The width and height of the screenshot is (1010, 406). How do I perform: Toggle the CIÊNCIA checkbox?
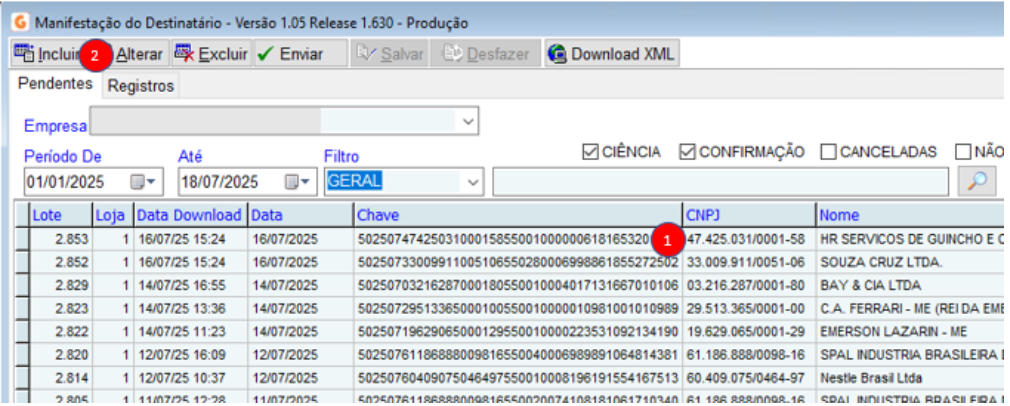coord(589,152)
